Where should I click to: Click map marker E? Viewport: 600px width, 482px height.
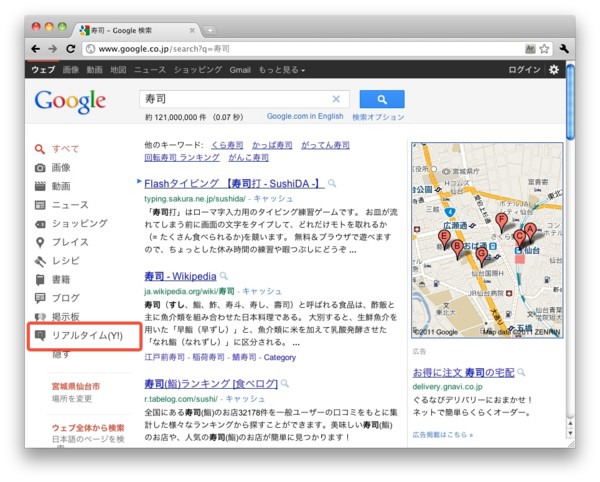click(x=444, y=238)
